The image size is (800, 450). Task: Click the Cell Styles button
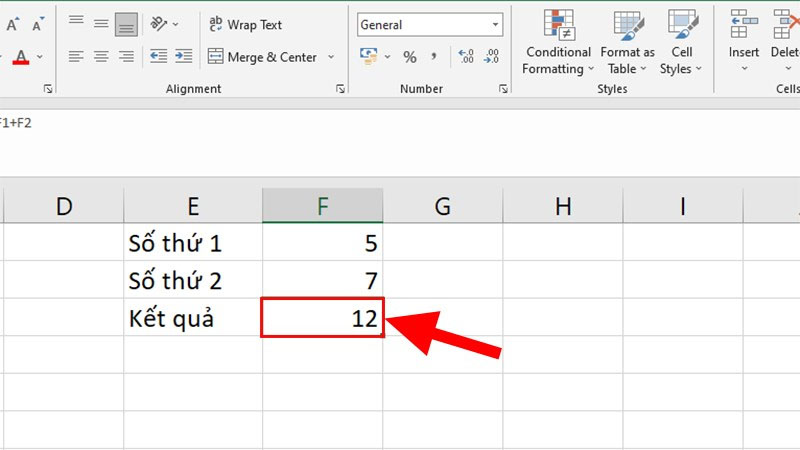point(682,43)
